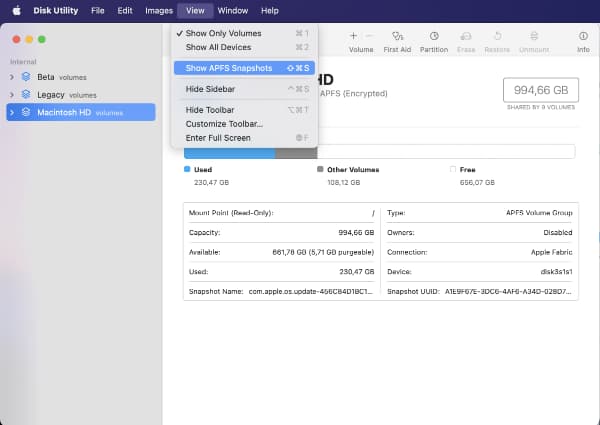
Task: Click the Free space GB value
Action: [477, 182]
